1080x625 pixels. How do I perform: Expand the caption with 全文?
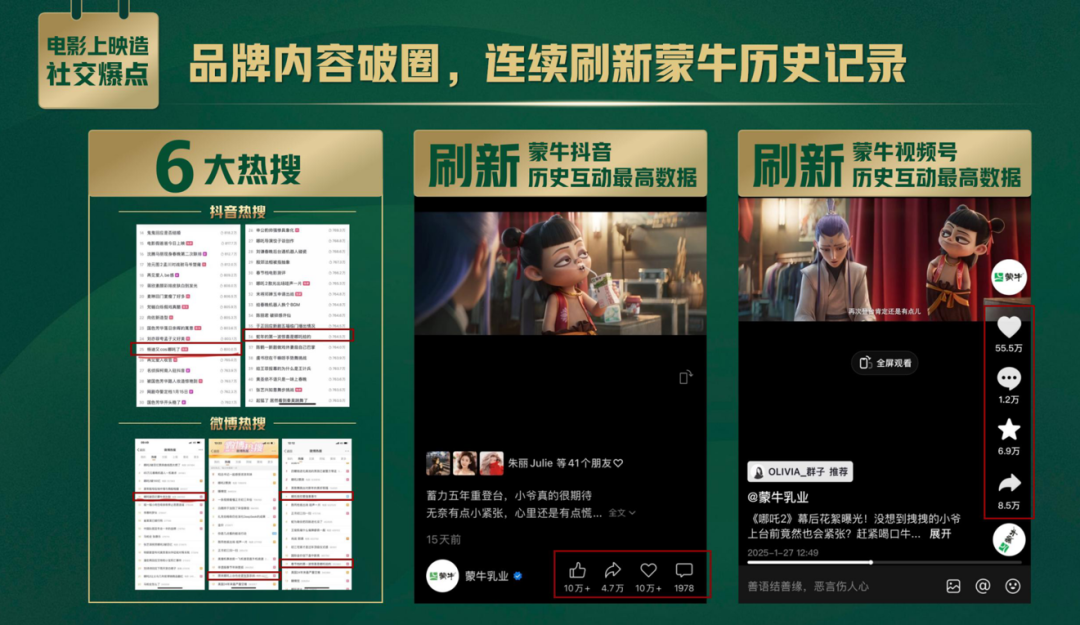pyautogui.click(x=621, y=513)
